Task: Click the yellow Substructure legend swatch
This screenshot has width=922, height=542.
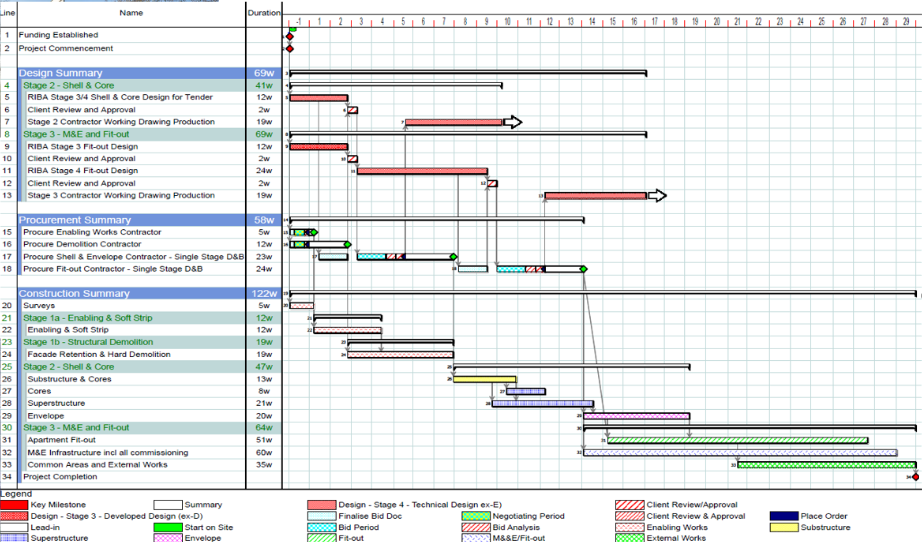Action: [x=784, y=528]
